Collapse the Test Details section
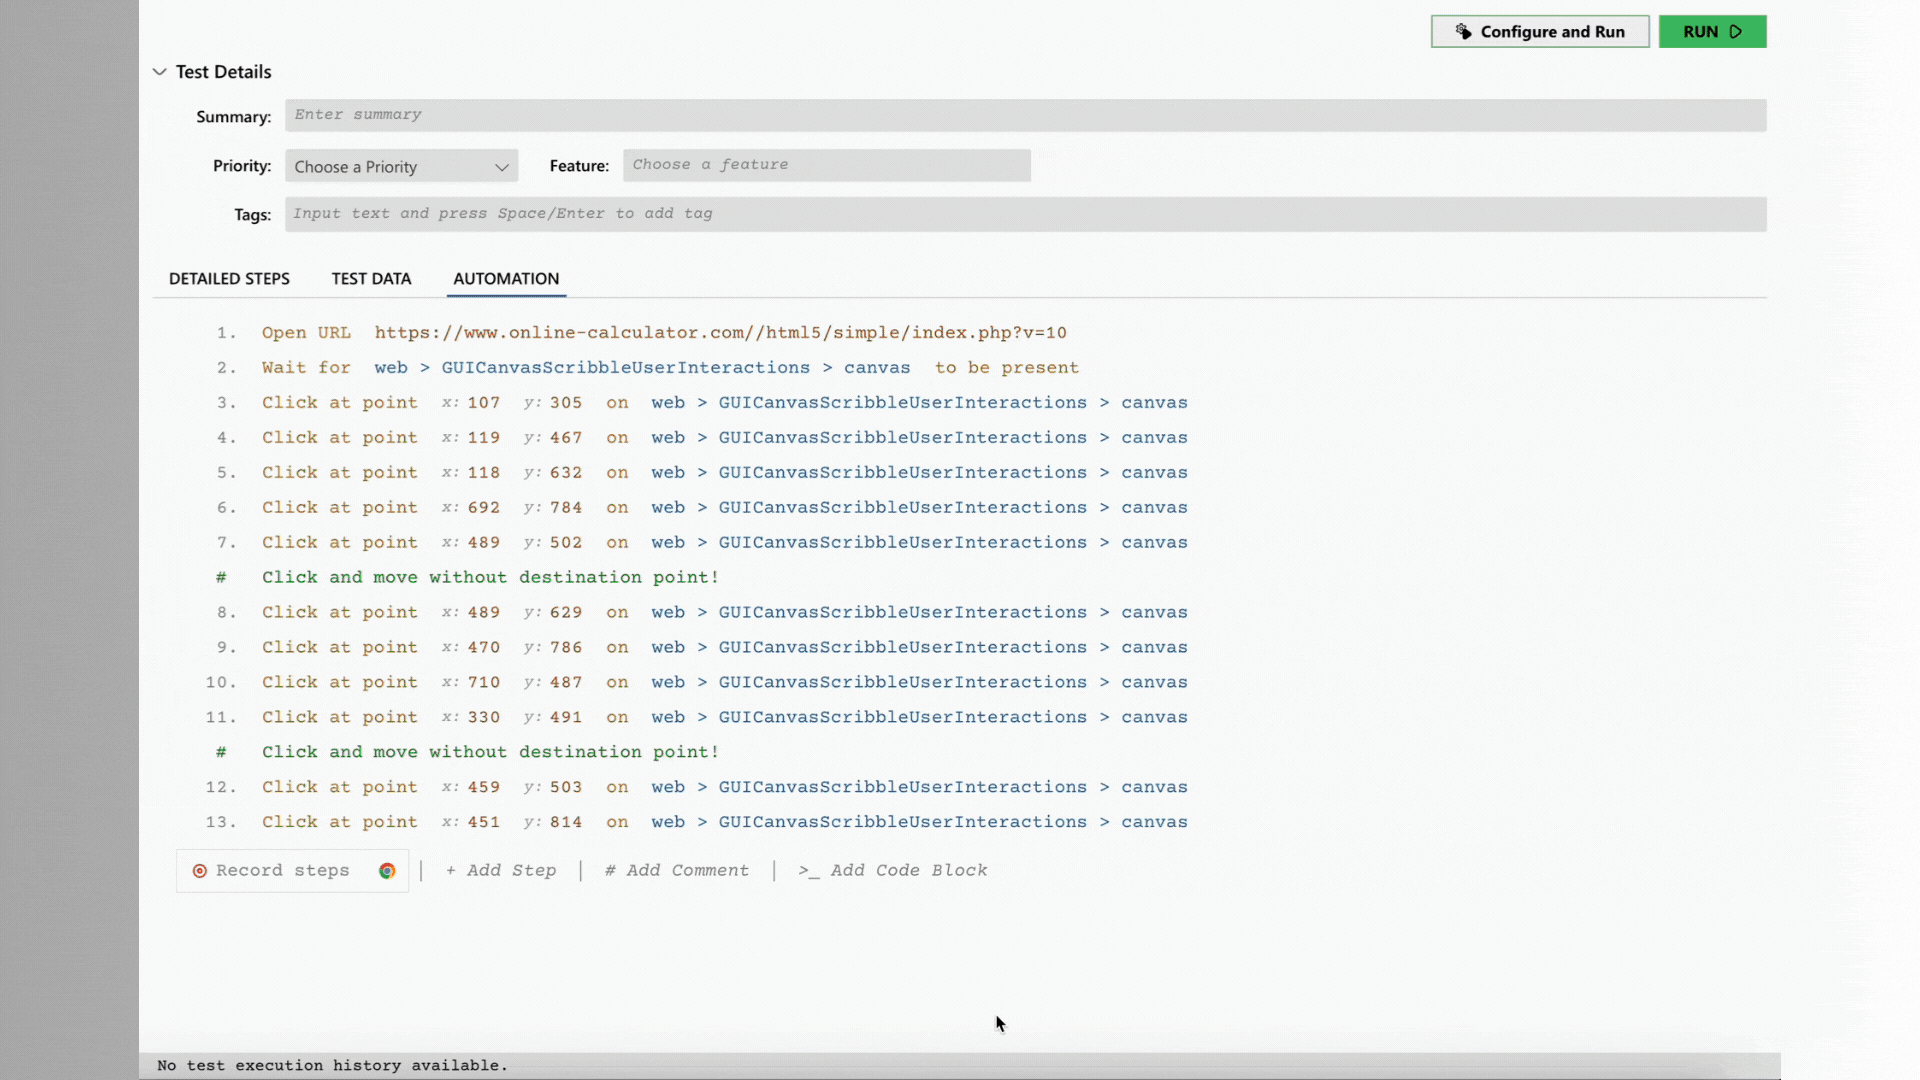The height and width of the screenshot is (1080, 1920). [159, 71]
